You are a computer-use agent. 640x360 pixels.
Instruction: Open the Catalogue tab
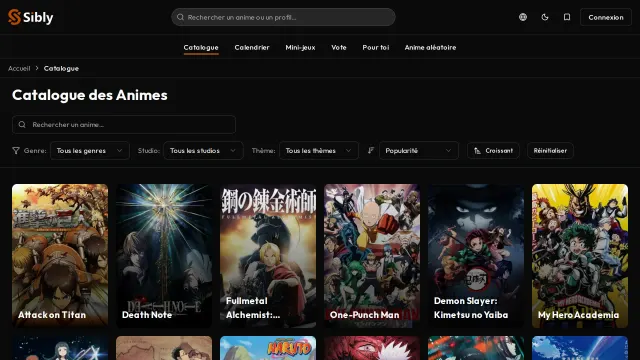pos(201,47)
